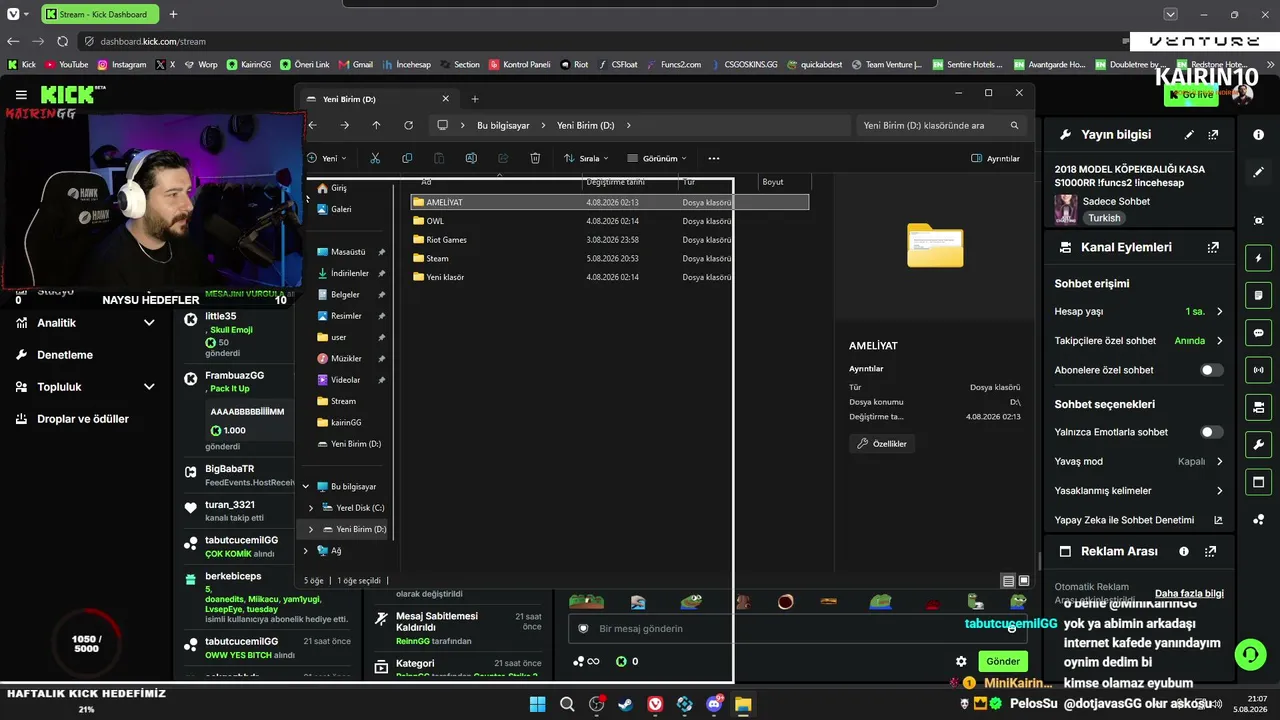Edit stream info with pencil icon
Viewport: 1280px width, 720px height.
click(1189, 134)
